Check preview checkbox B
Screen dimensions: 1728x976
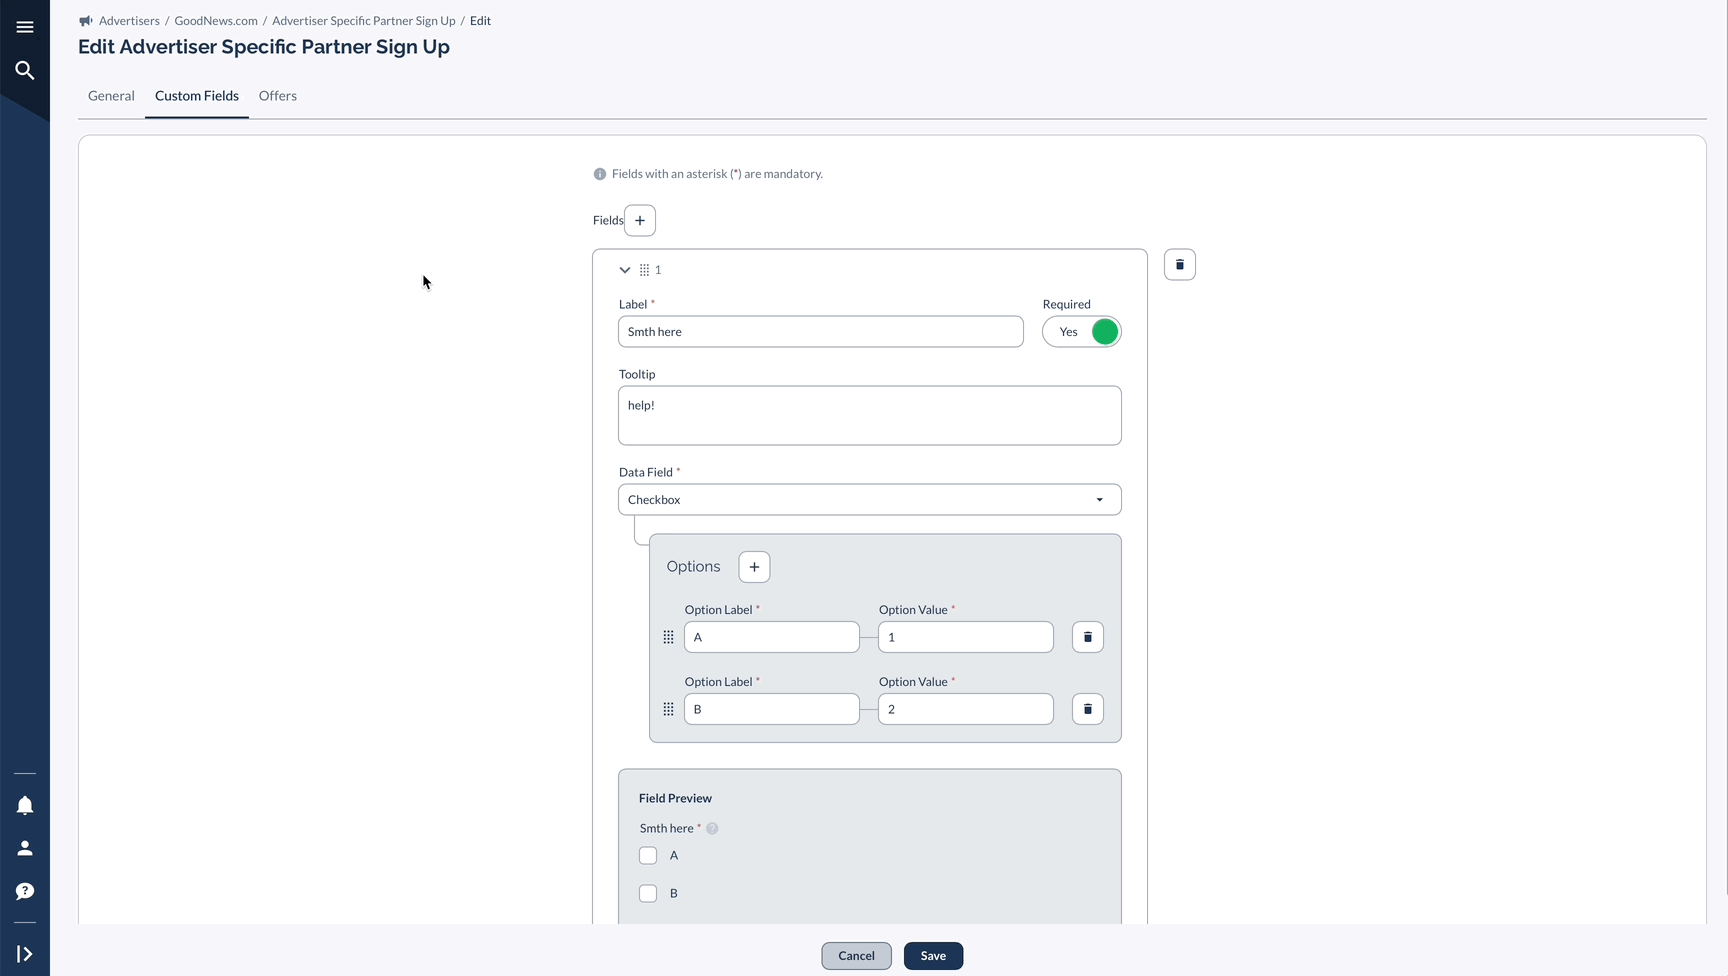tap(648, 894)
